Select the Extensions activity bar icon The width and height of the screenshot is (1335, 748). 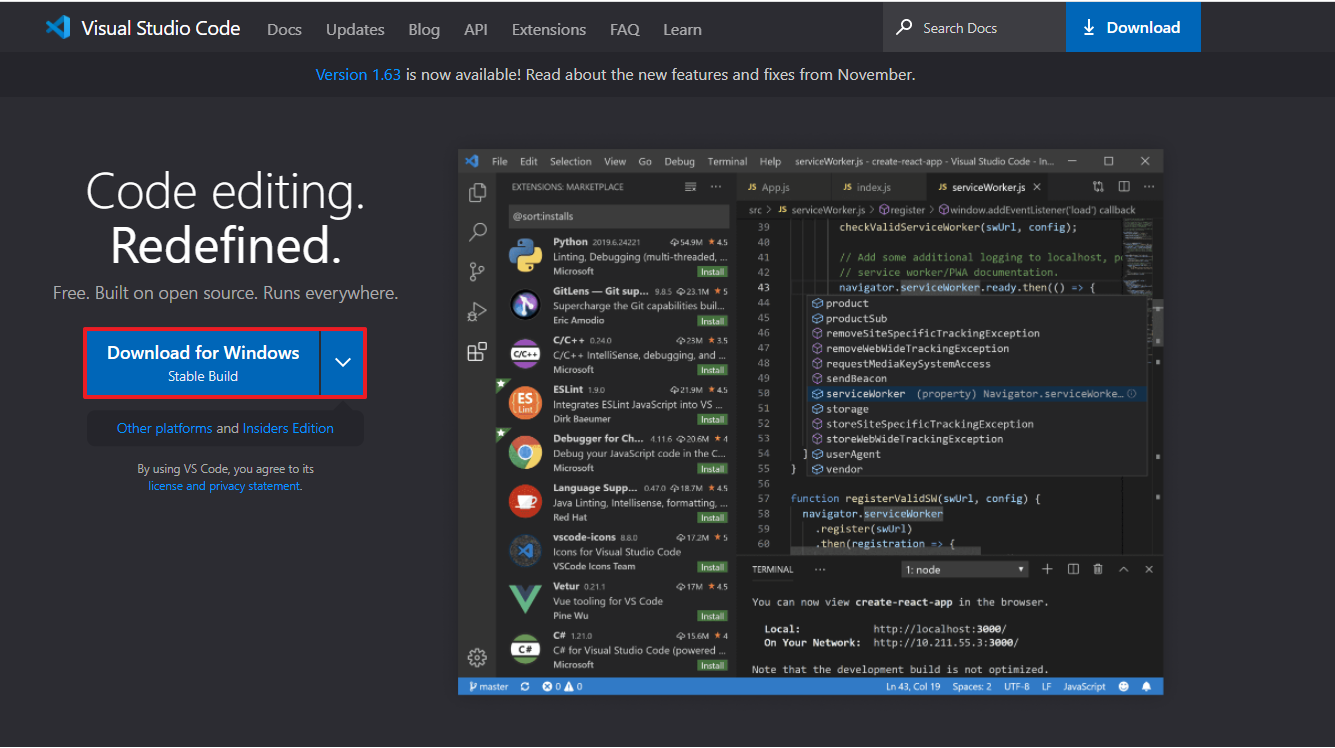click(477, 352)
